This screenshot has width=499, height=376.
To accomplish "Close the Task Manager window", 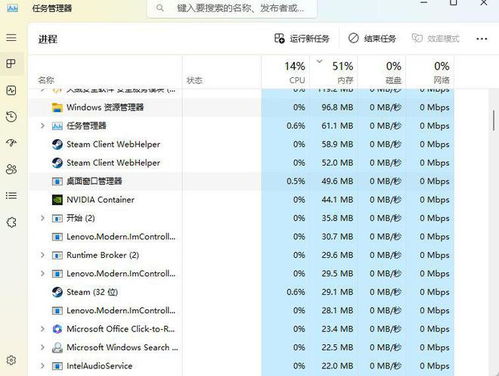I will pyautogui.click(x=484, y=3).
